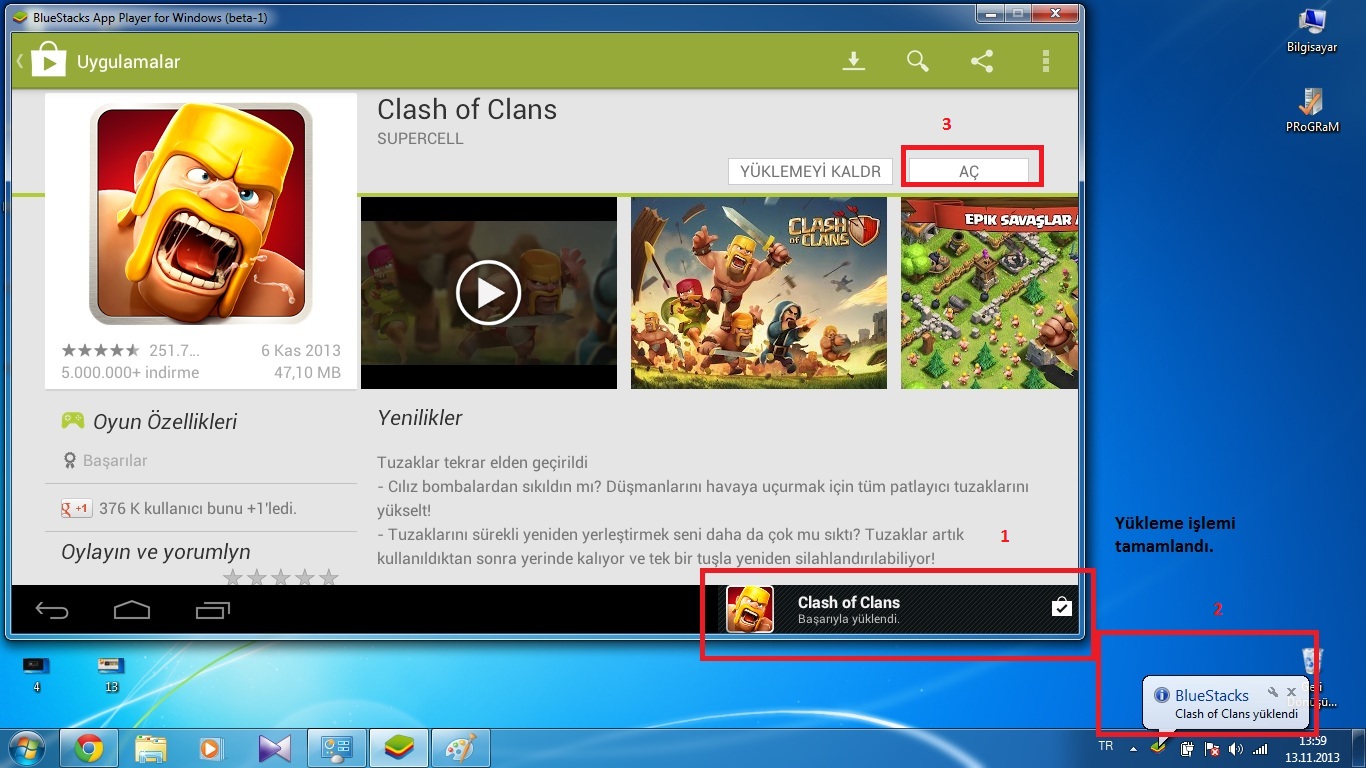Open Windows Media Player from taskbar

(212, 748)
